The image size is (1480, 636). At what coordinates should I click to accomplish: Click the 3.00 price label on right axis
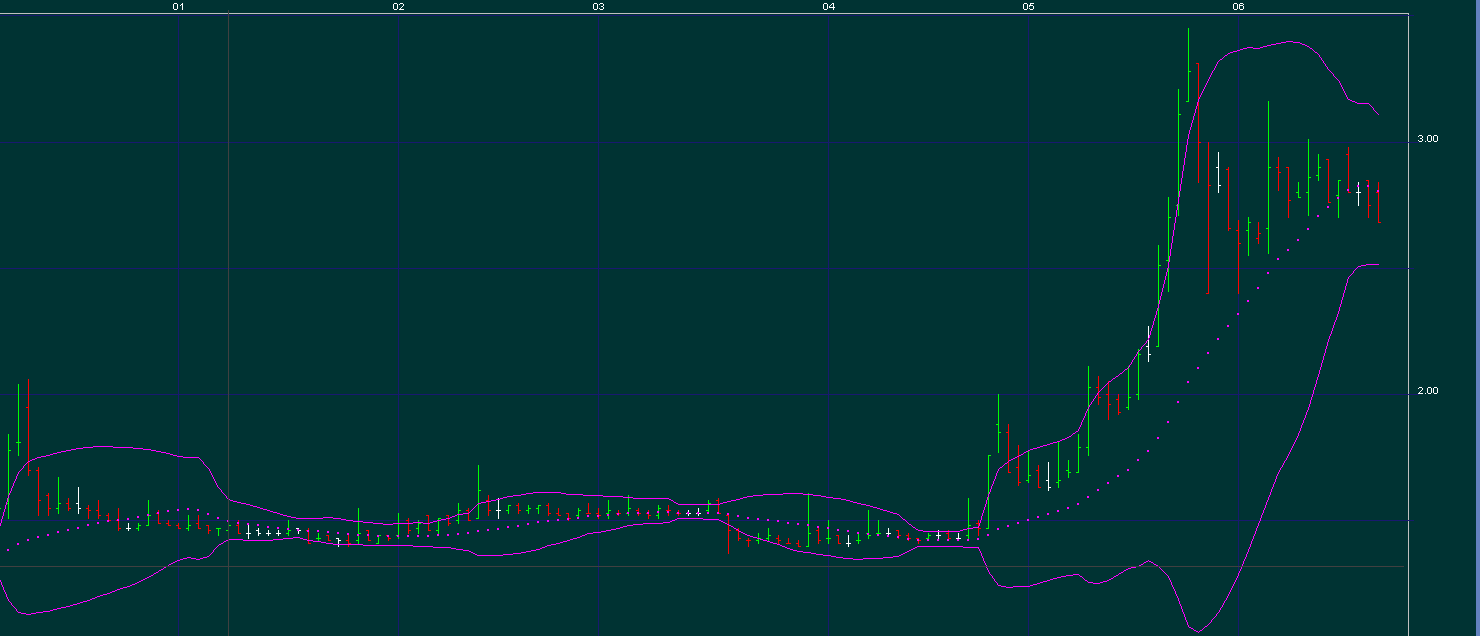pos(1427,139)
